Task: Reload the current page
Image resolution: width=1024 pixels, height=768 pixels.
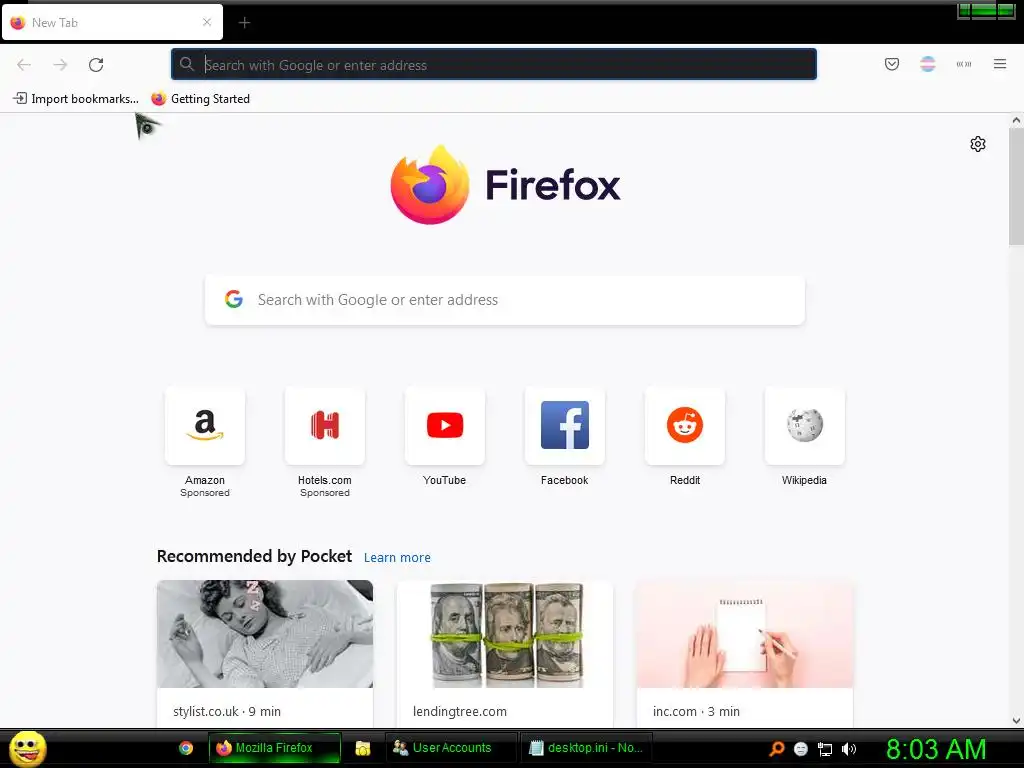Action: click(x=96, y=65)
